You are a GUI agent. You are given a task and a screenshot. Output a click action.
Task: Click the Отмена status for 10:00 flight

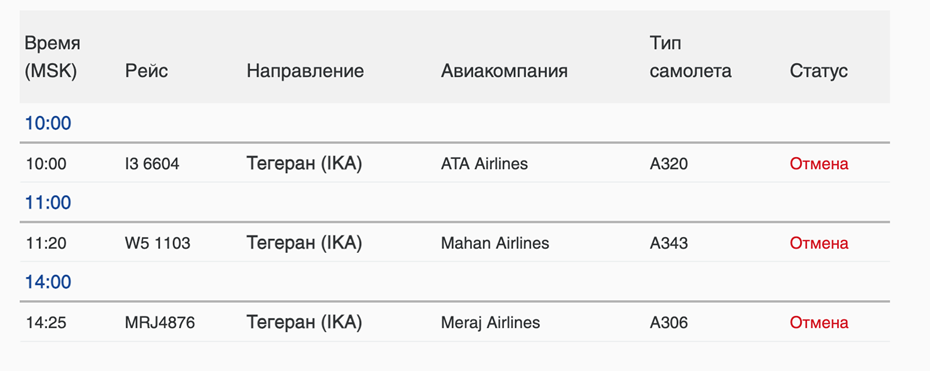click(x=819, y=164)
